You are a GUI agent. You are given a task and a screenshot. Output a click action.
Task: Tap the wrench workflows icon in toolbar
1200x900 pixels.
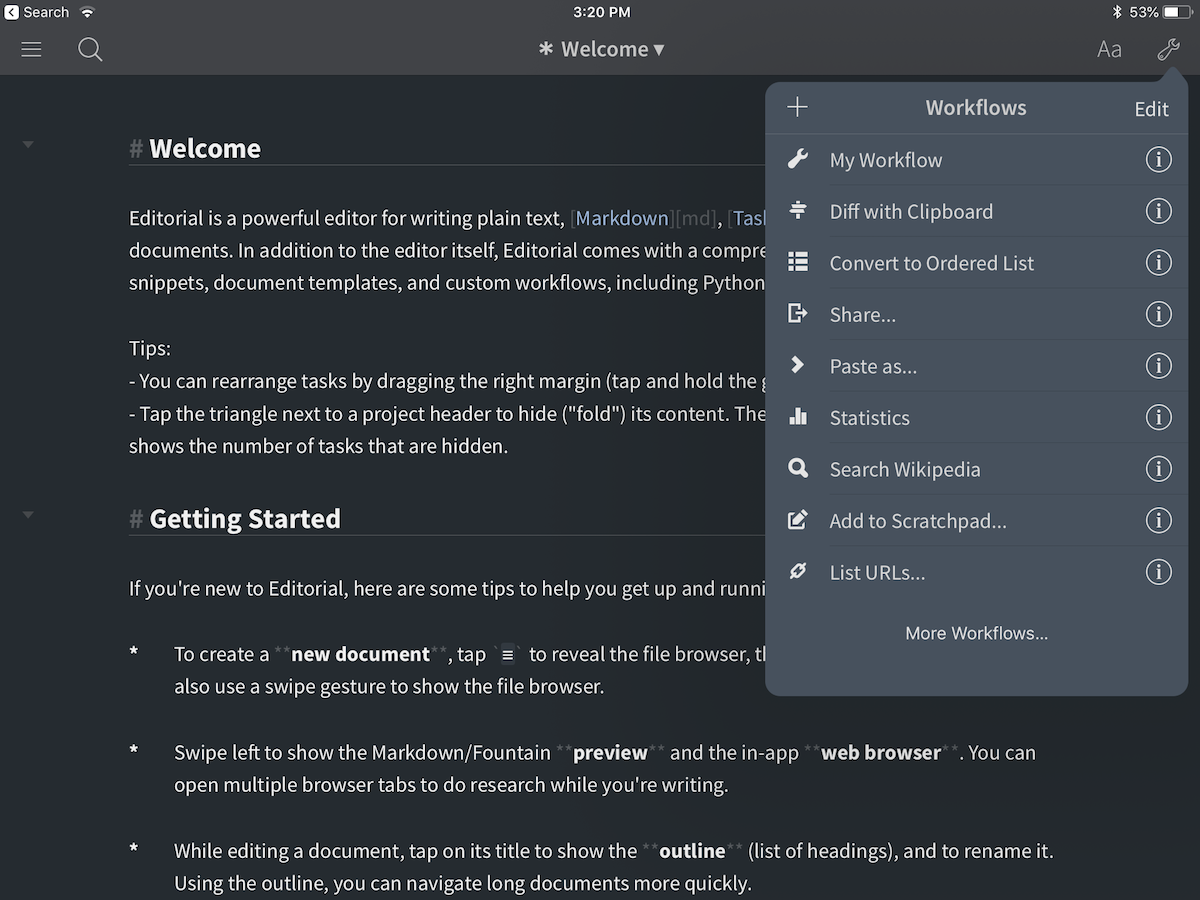(1168, 49)
